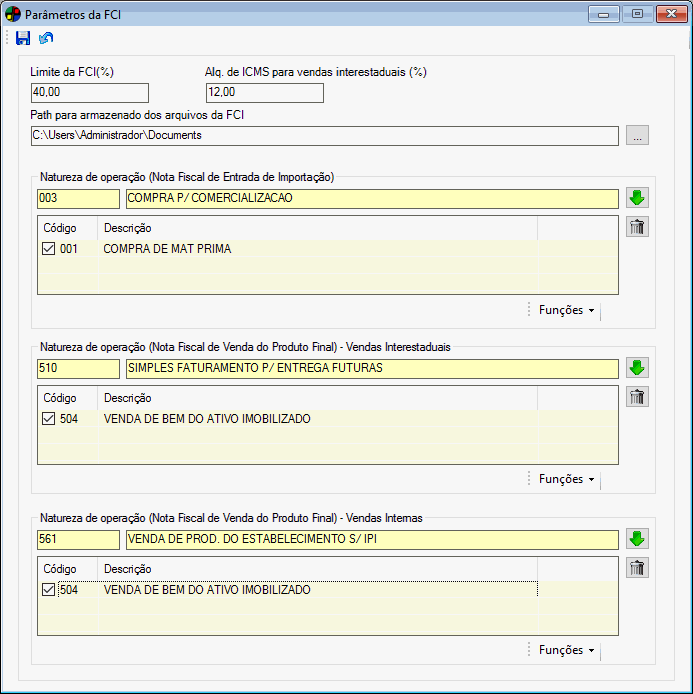Click the ICMS interstate sales rate field
Viewport: 693px width, 694px height.
point(264,93)
